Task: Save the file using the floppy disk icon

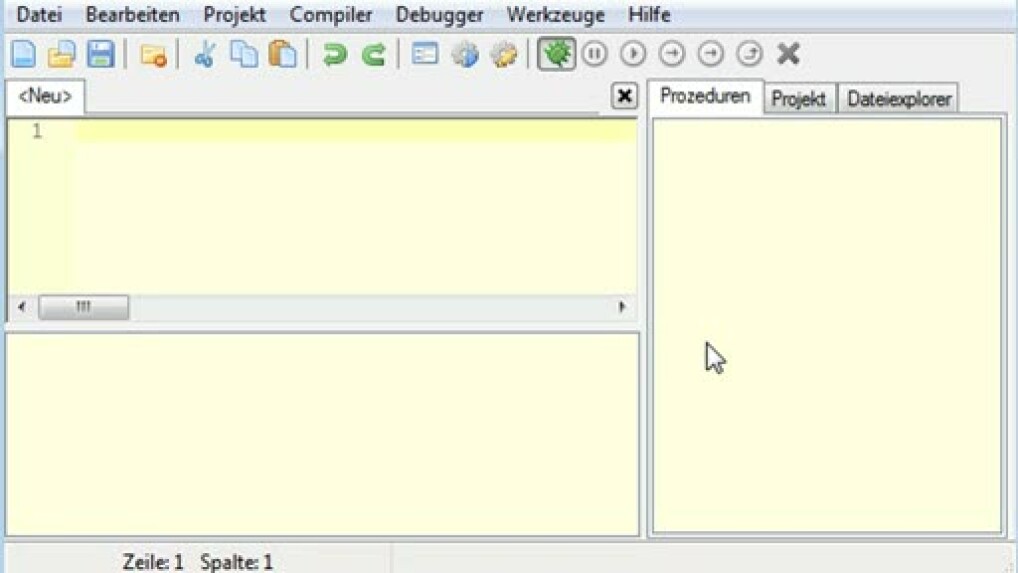Action: 100,54
